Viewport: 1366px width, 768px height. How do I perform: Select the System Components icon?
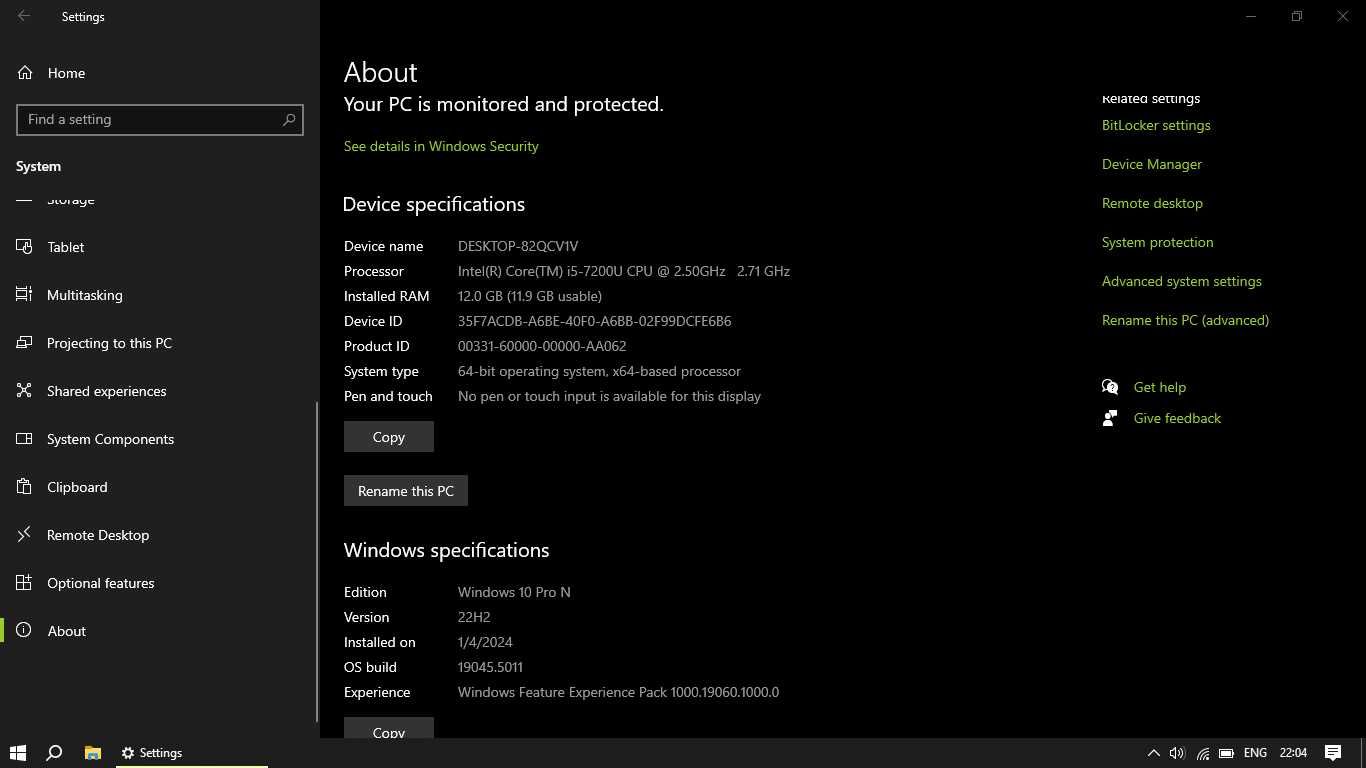[x=25, y=439]
